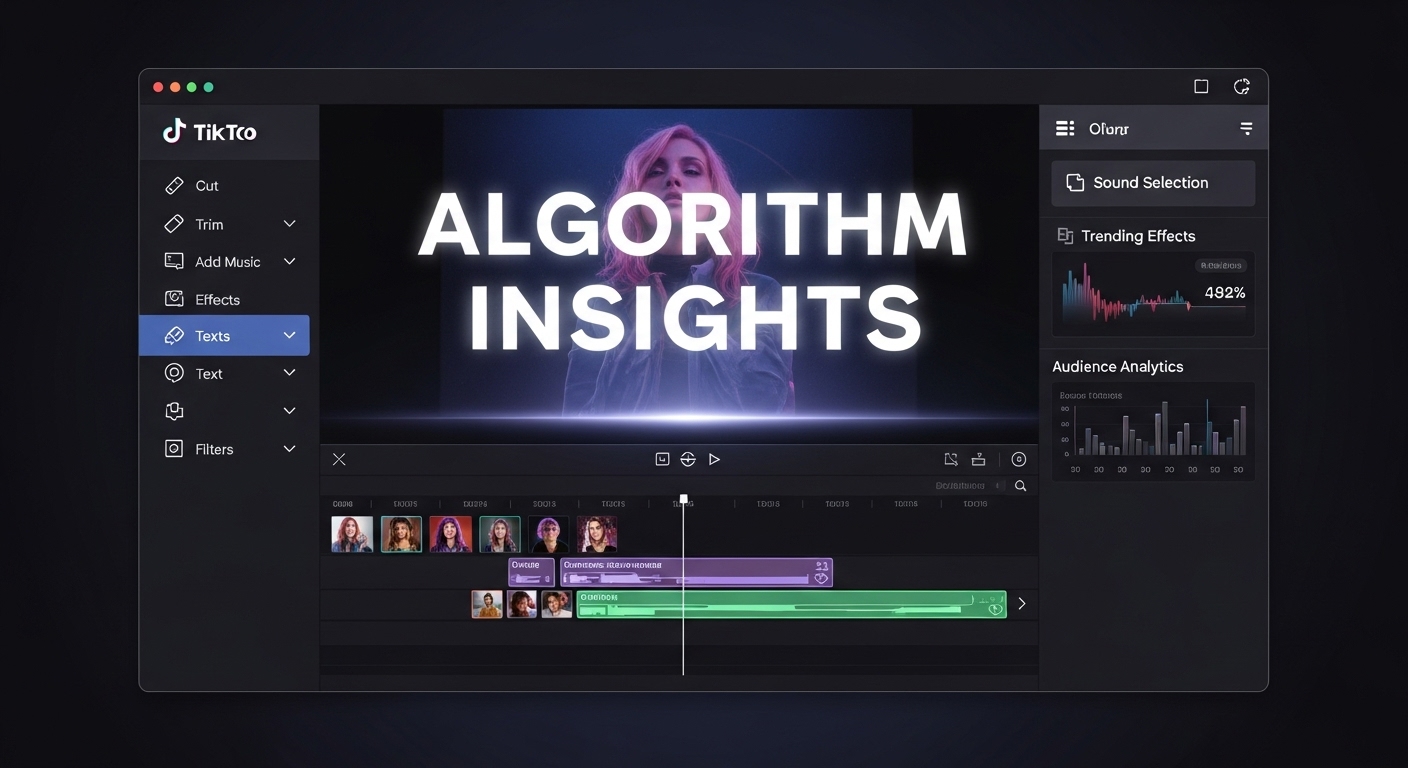Click the export tray icon above the timeline
Image resolution: width=1408 pixels, height=768 pixels.
[x=978, y=460]
